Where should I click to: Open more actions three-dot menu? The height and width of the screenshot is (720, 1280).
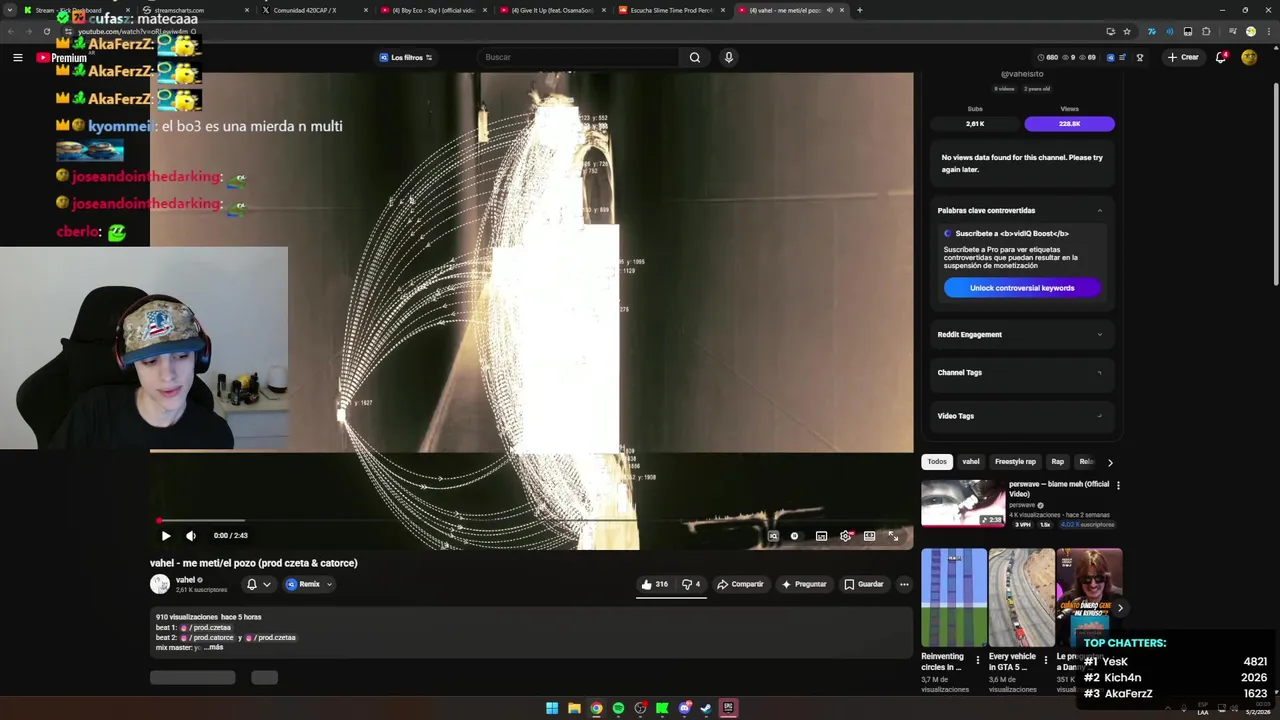[x=904, y=584]
